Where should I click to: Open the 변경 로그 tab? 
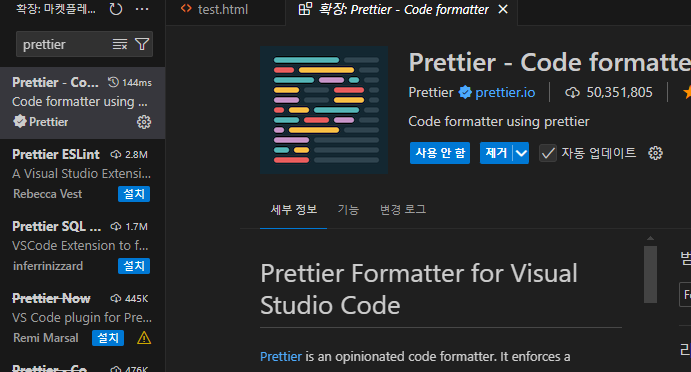coord(403,209)
